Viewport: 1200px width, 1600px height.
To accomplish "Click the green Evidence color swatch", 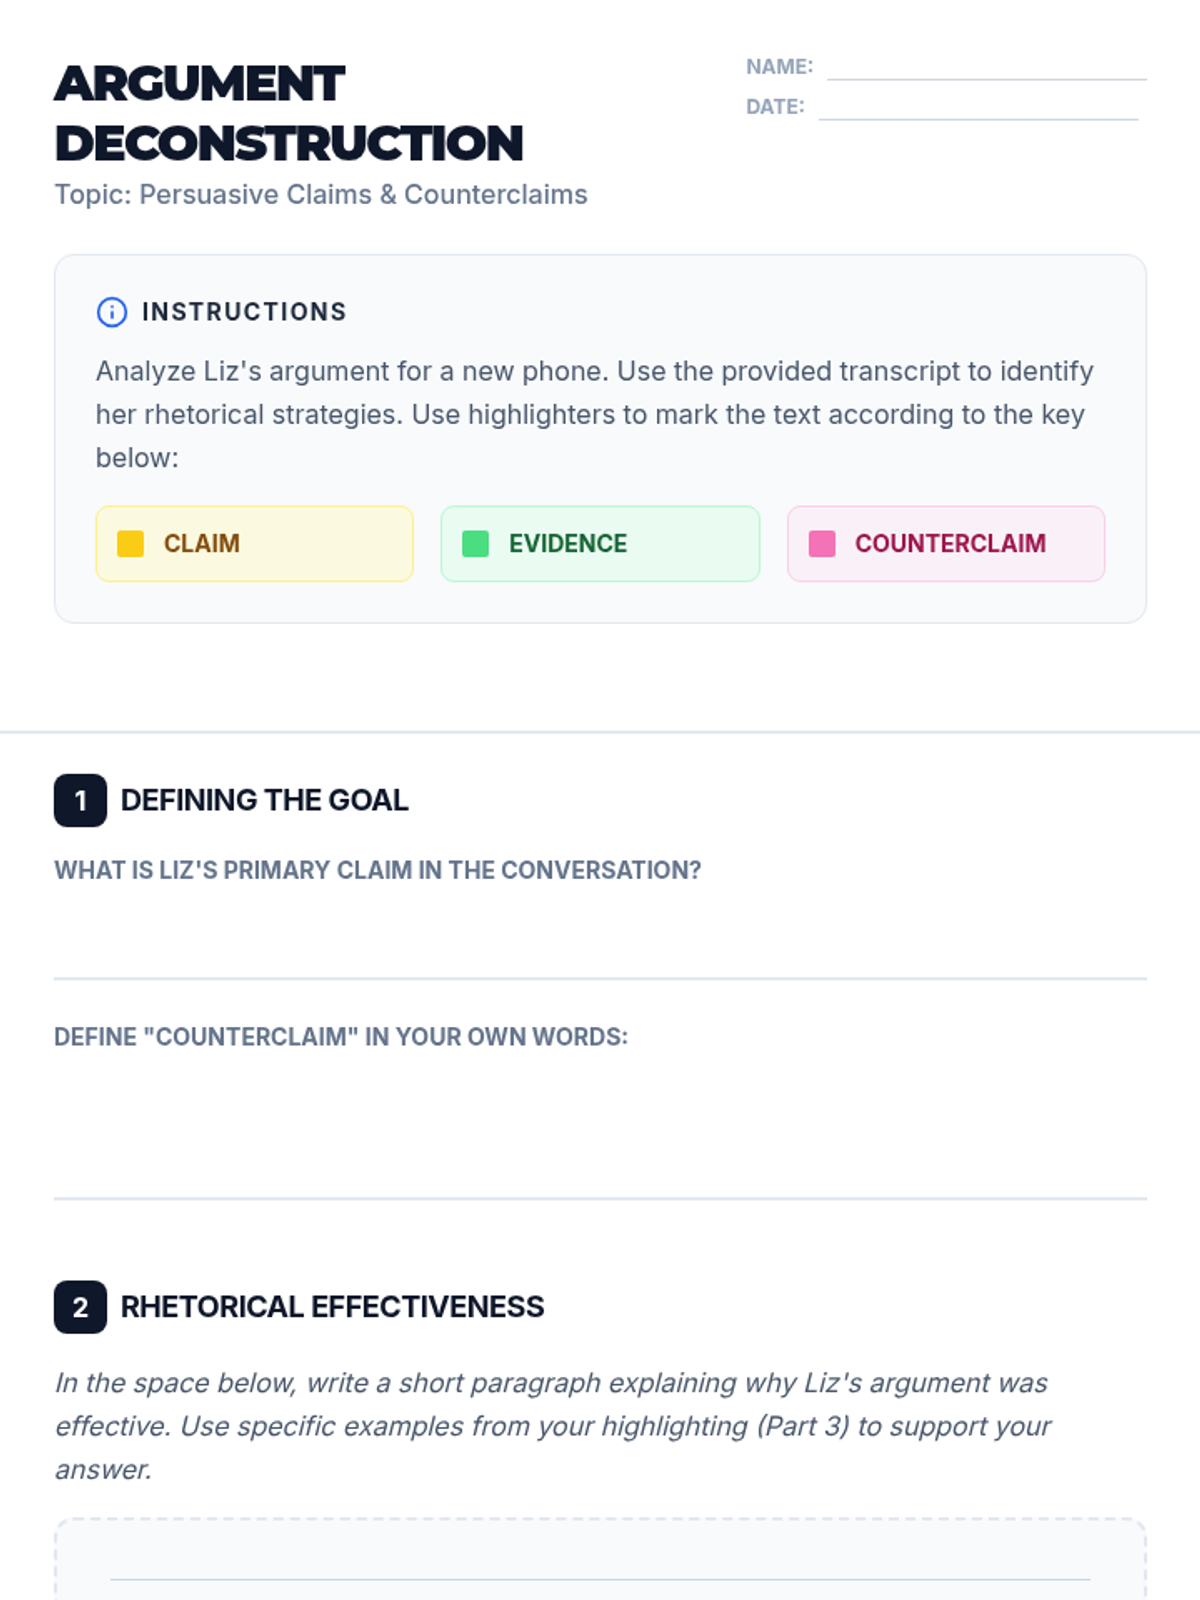I will click(x=475, y=544).
